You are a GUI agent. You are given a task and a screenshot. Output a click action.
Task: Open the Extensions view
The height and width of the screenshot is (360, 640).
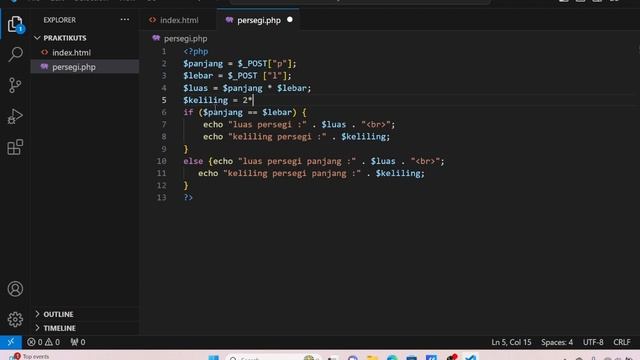click(x=16, y=147)
